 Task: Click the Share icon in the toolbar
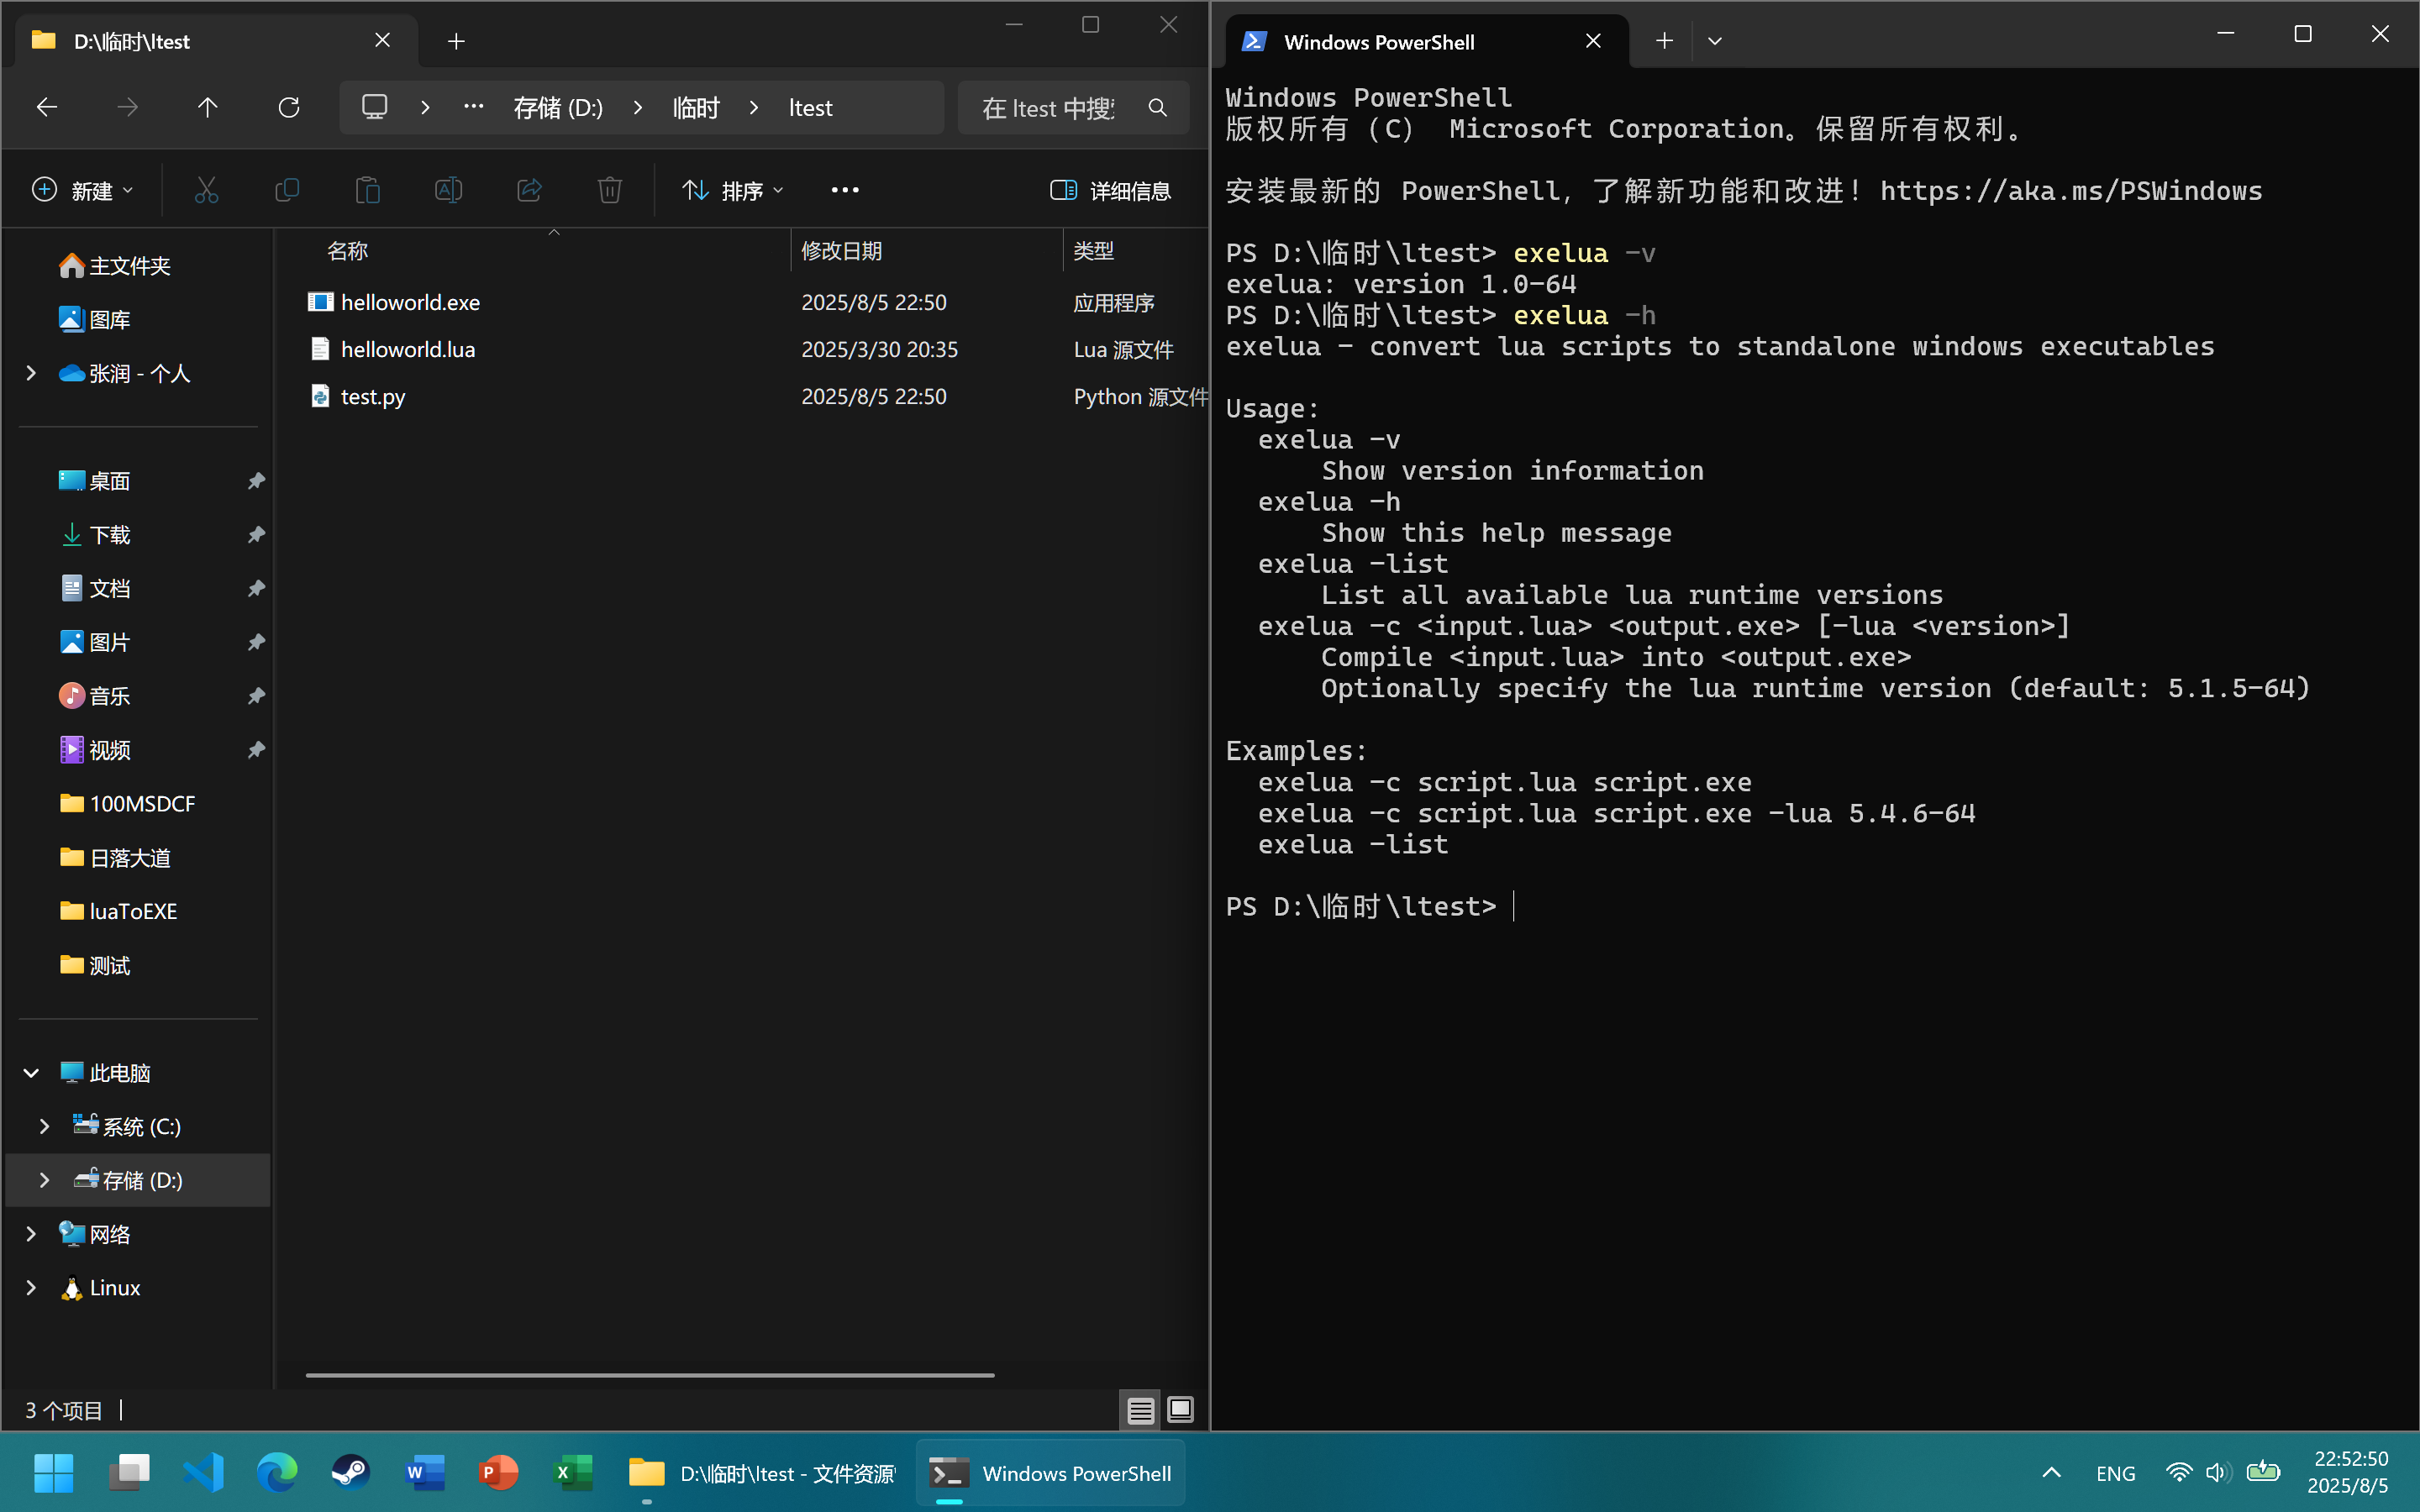[529, 189]
